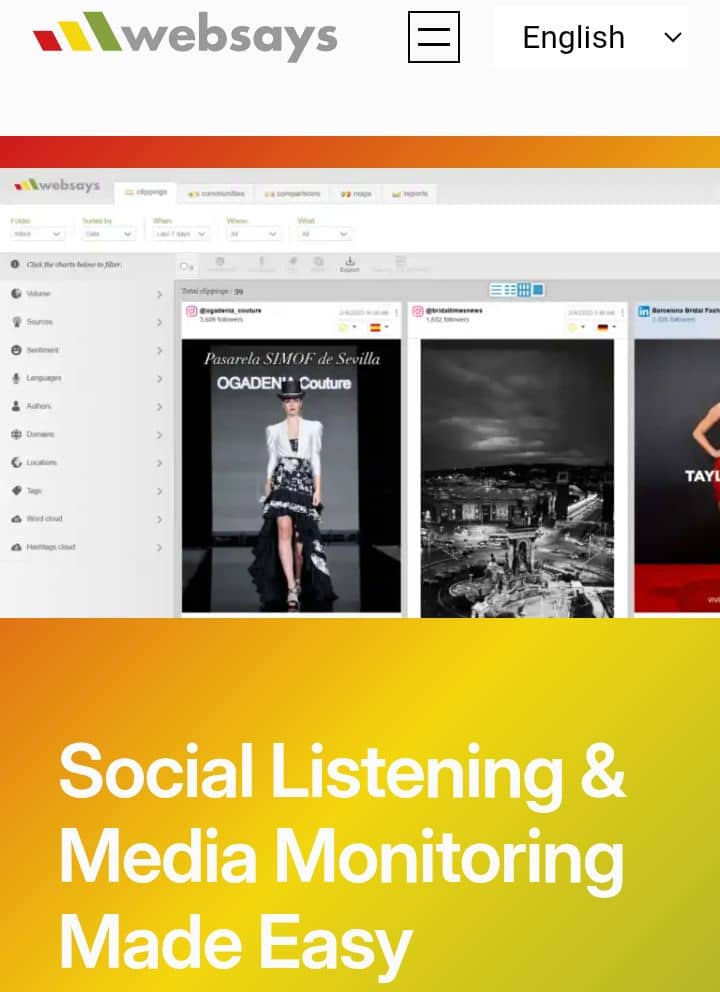Click the Tags label icon
This screenshot has height=992, width=720.
(16, 490)
